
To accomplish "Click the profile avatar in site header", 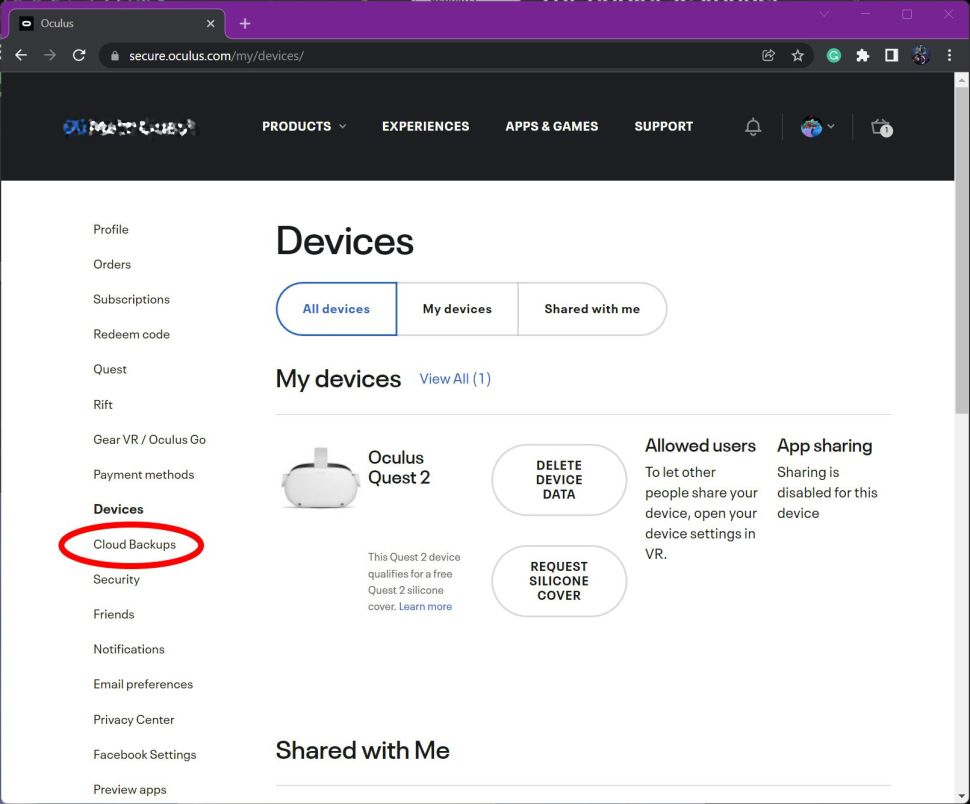I will pos(811,127).
